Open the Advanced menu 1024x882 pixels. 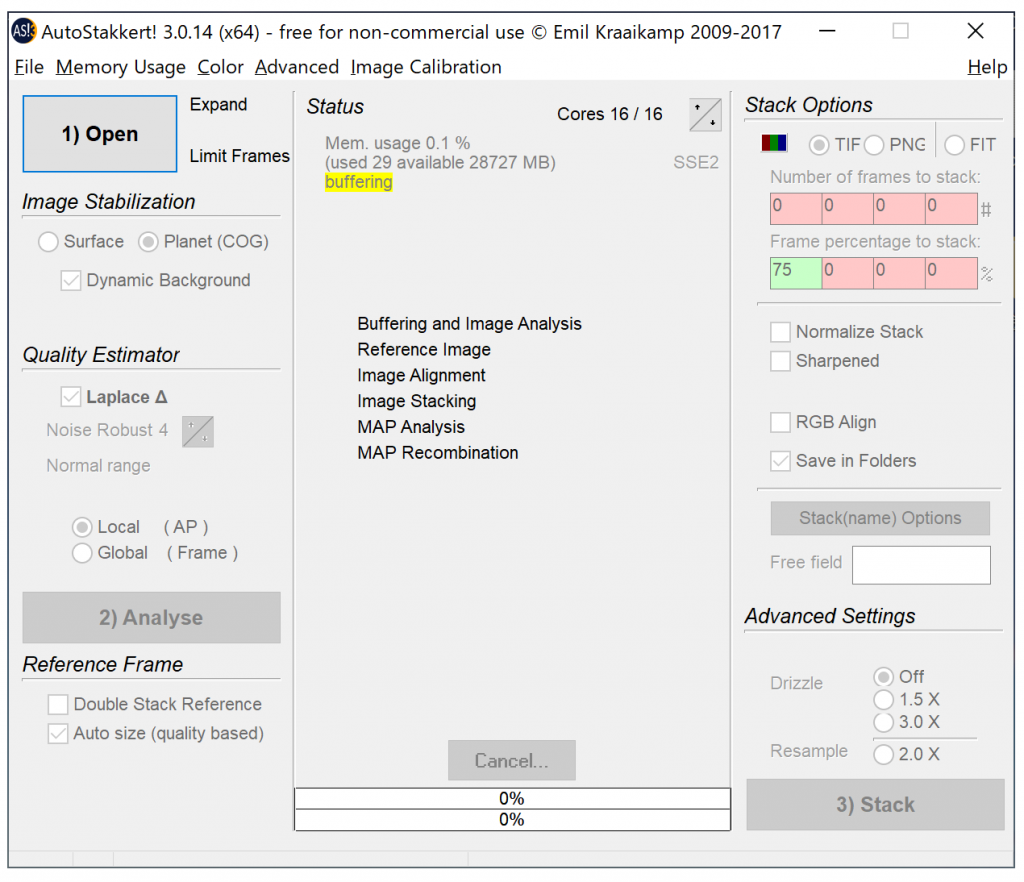(x=296, y=67)
